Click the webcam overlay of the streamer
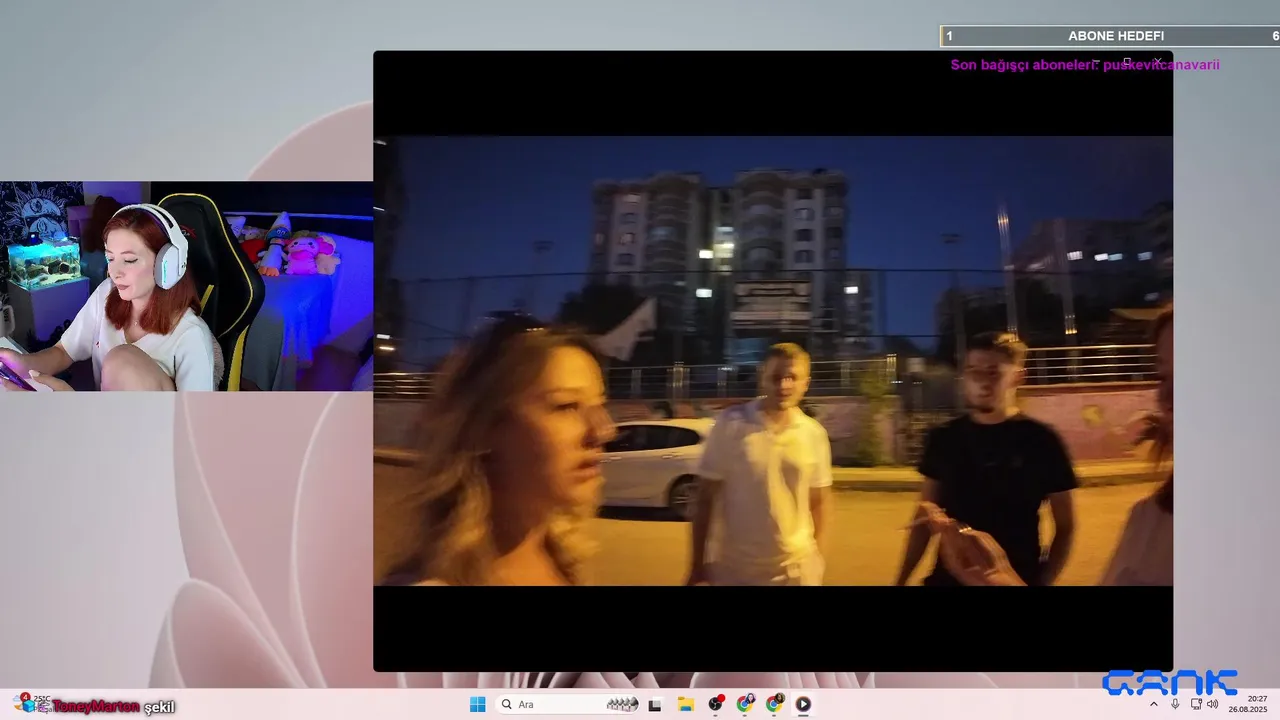Viewport: 1280px width, 720px height. [x=186, y=286]
